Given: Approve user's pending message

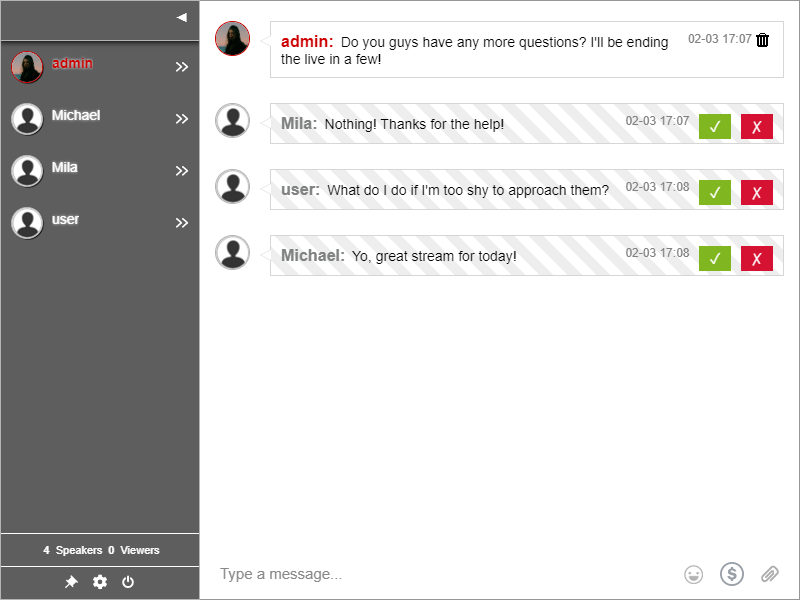Looking at the screenshot, I should 715,192.
